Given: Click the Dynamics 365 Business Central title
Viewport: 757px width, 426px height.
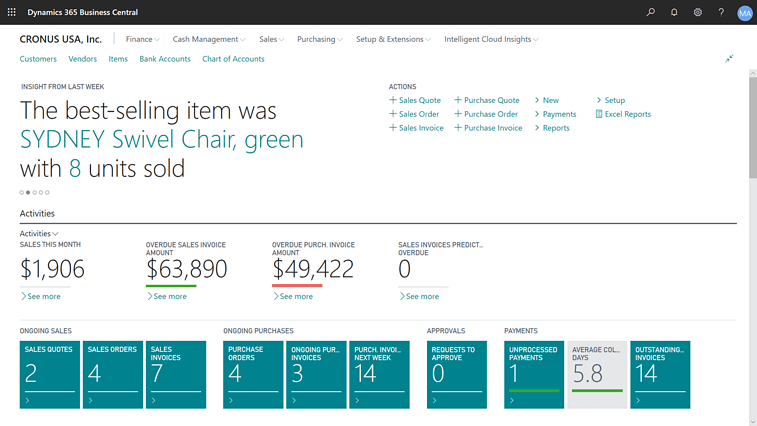Looking at the screenshot, I should [83, 12].
